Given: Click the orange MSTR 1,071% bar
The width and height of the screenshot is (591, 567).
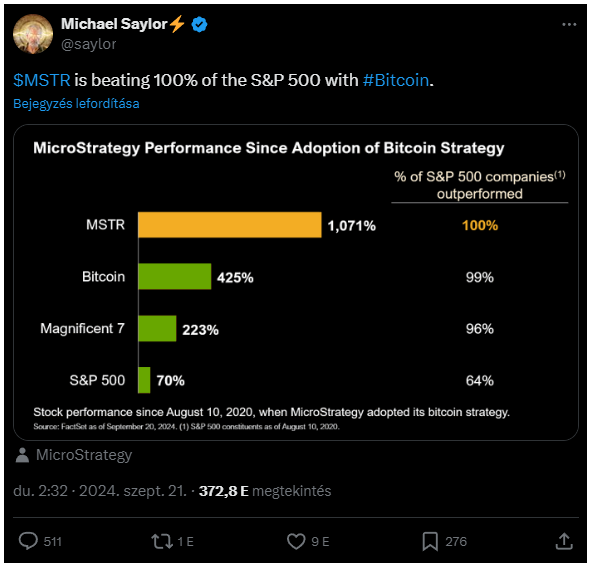Looking at the screenshot, I should [230, 225].
